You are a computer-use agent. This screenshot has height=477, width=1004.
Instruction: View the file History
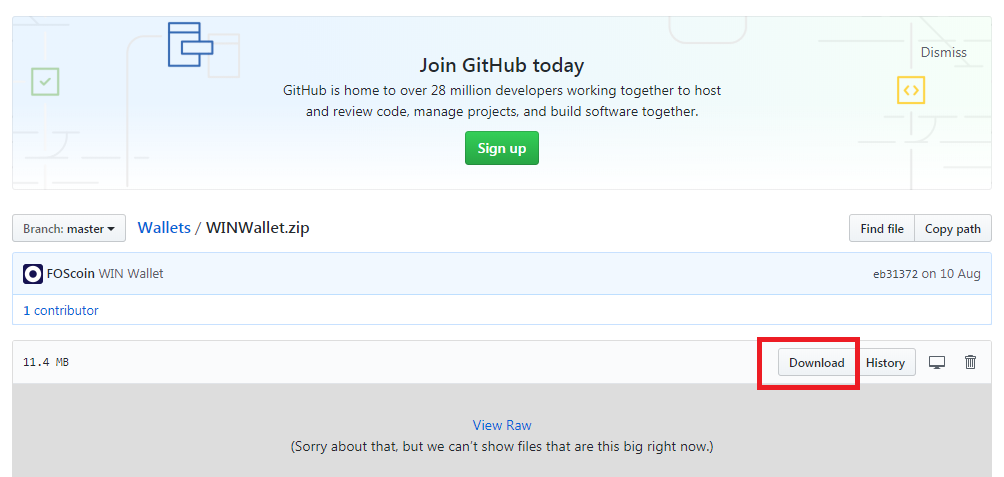coord(885,362)
